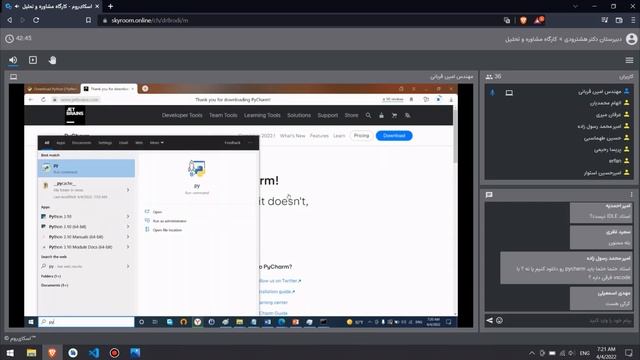
Task: Click blue Download button in shared screen
Action: (x=394, y=136)
